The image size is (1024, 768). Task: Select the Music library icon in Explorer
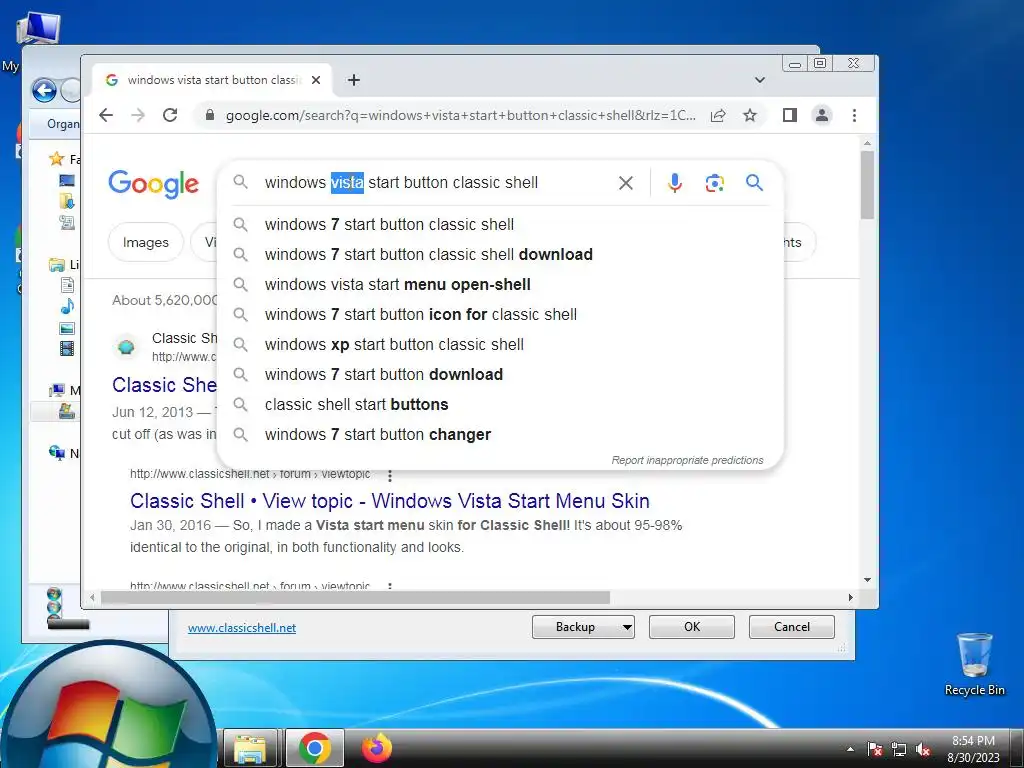[x=67, y=306]
